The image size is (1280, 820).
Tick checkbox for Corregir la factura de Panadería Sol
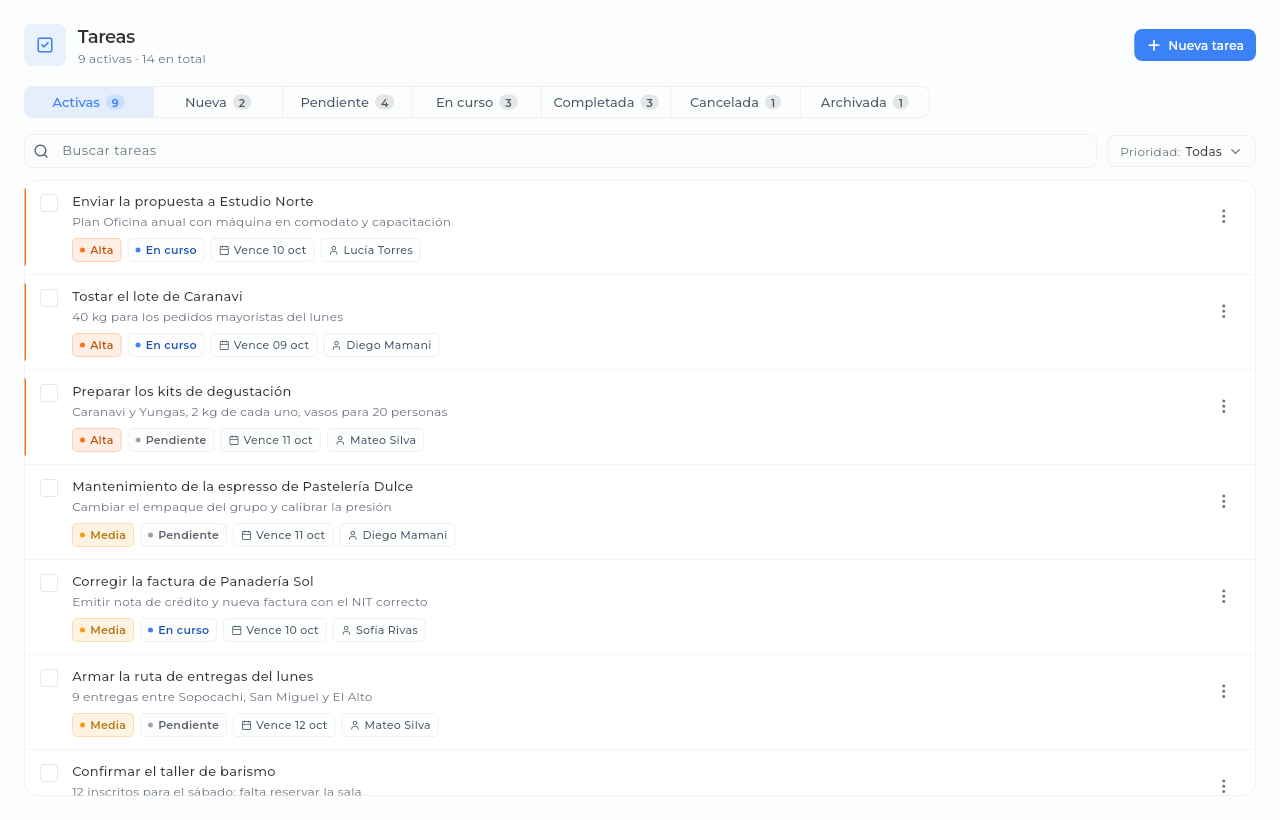pyautogui.click(x=49, y=583)
